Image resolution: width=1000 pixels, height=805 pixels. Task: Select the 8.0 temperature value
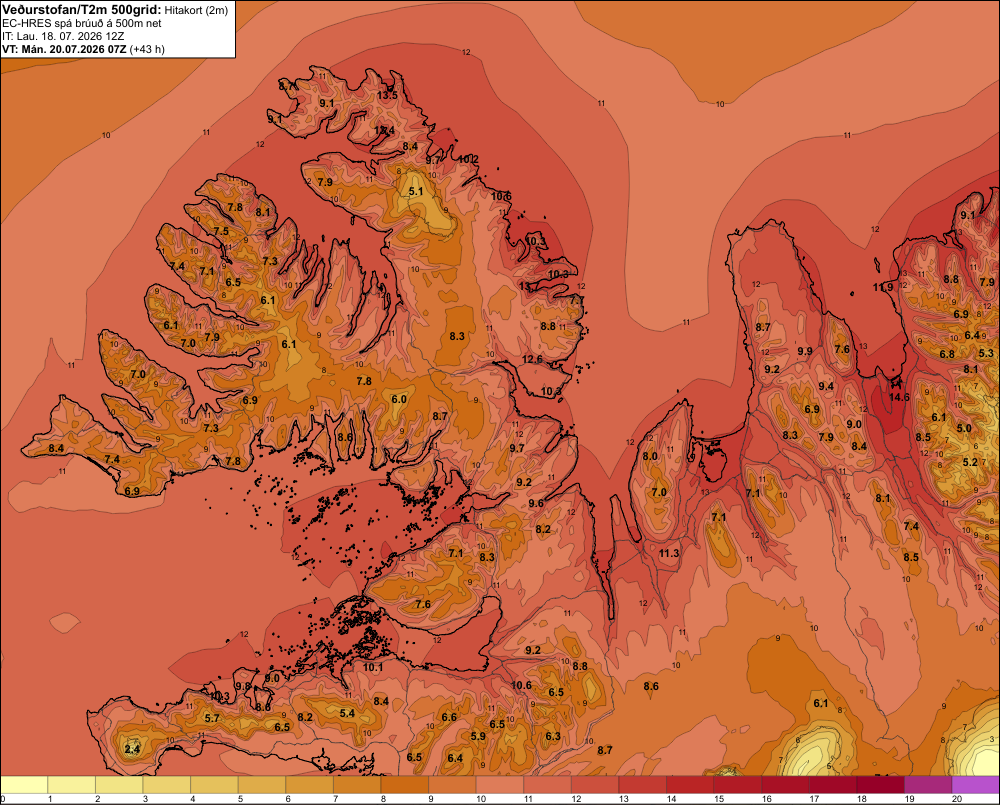[650, 457]
